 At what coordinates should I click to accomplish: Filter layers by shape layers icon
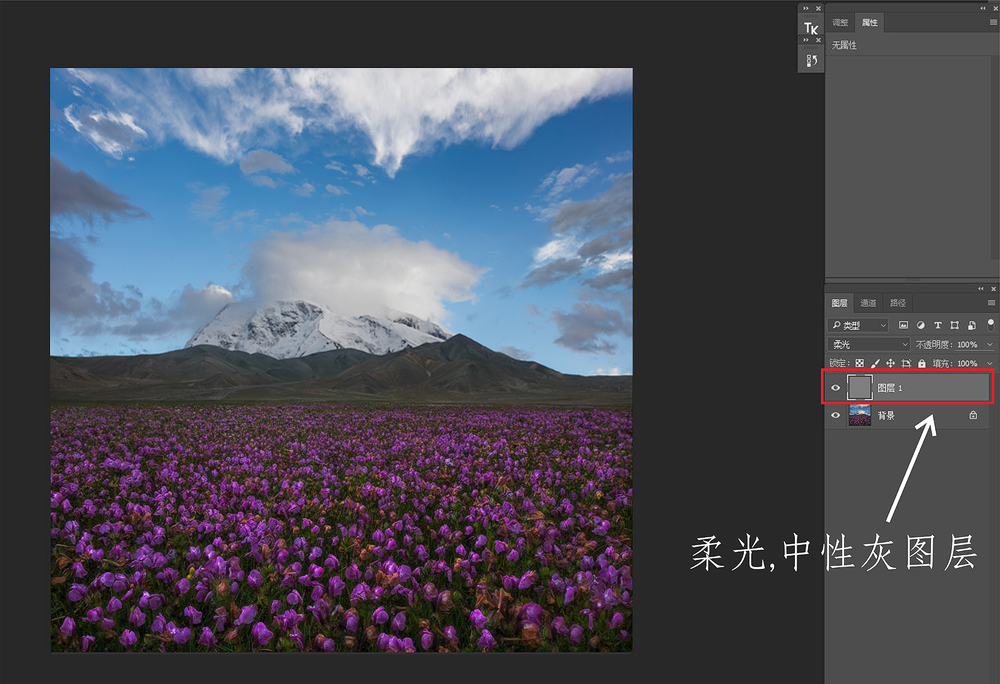coord(954,325)
